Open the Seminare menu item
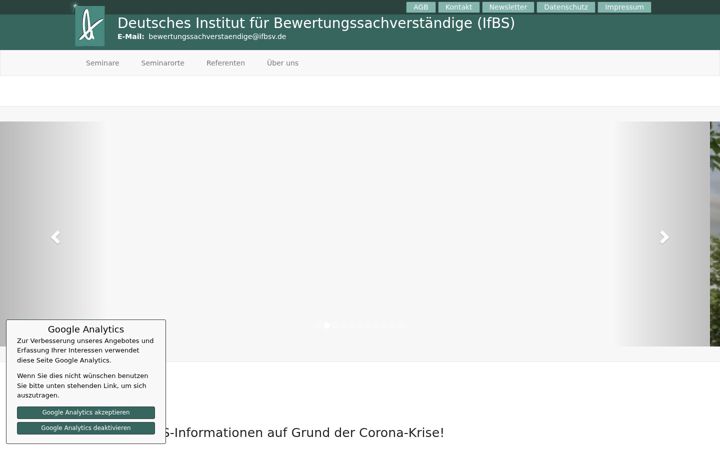720x450 pixels. click(102, 63)
